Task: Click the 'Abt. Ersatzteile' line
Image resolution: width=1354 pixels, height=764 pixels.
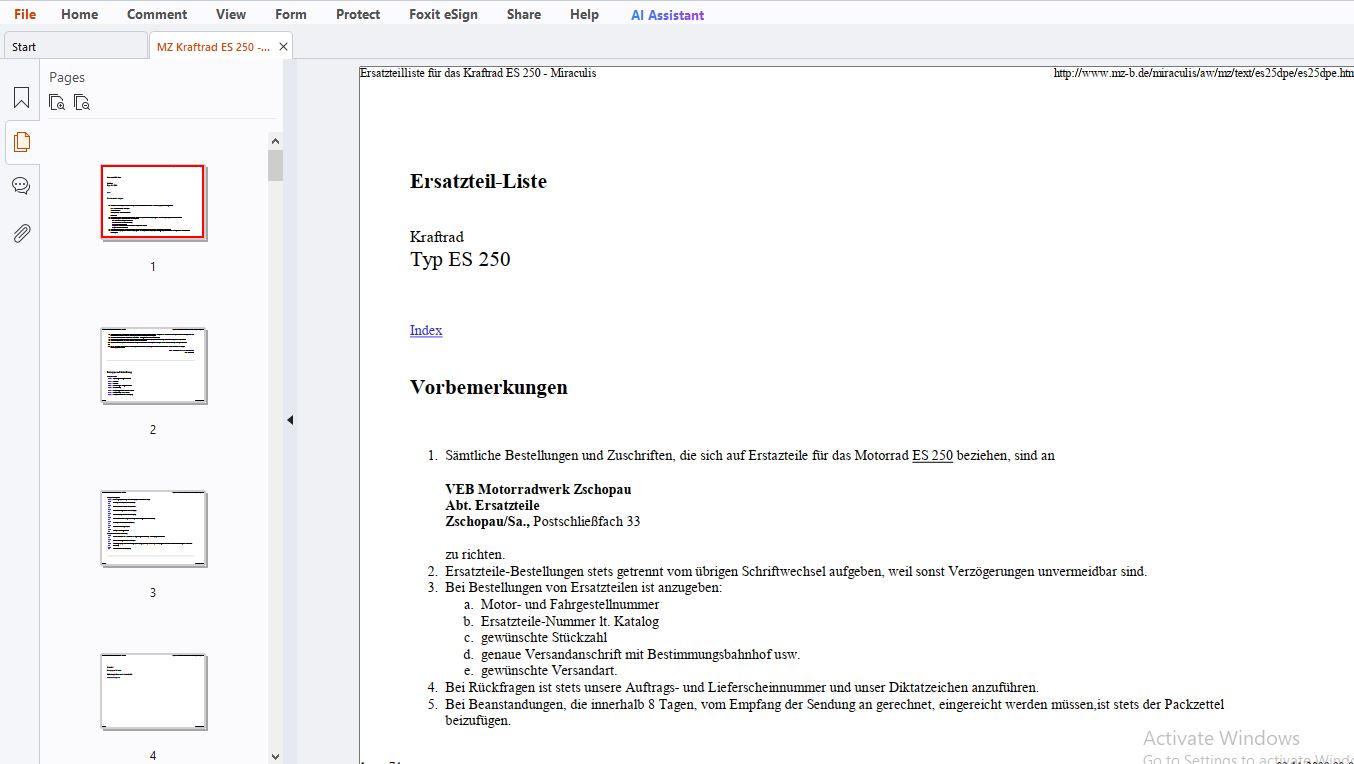Action: pos(492,505)
